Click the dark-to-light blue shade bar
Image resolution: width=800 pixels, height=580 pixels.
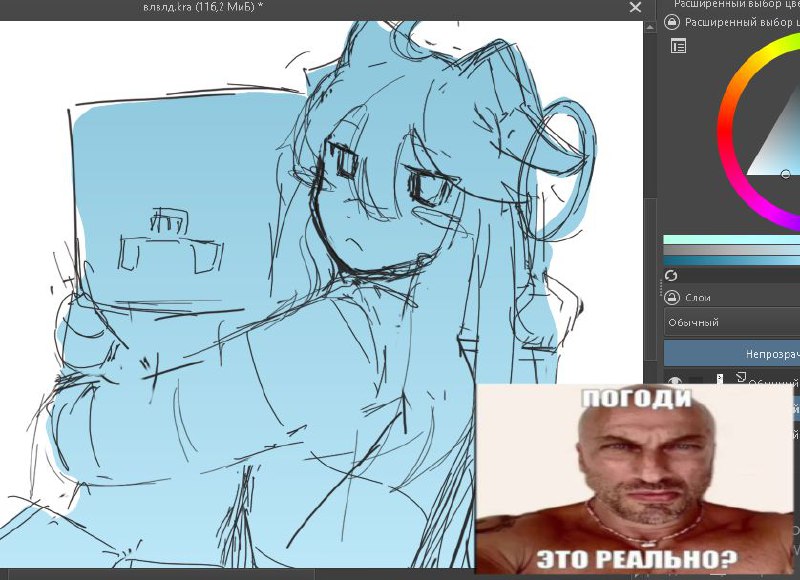(732, 261)
